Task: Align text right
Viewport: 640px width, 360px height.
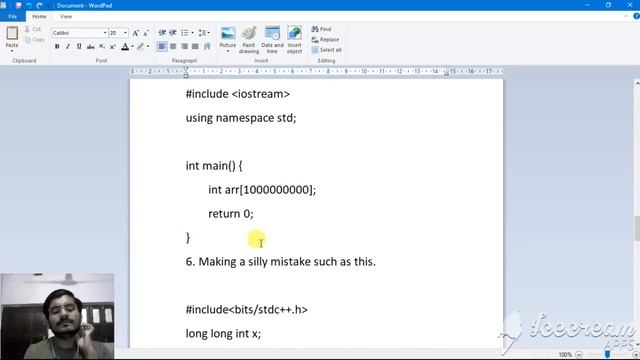Action: point(184,47)
